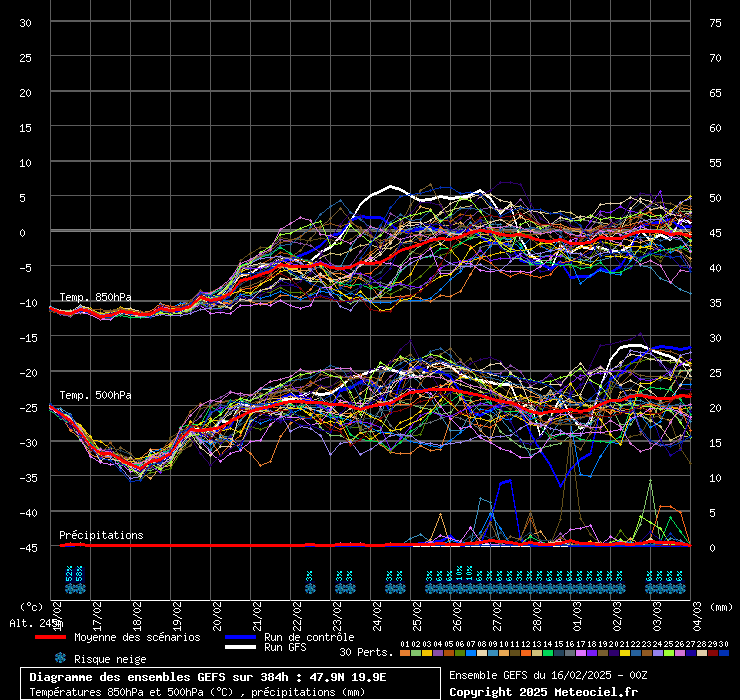Click the Temp. 500hPa chart label
This screenshot has height=700, width=740.
tap(95, 395)
